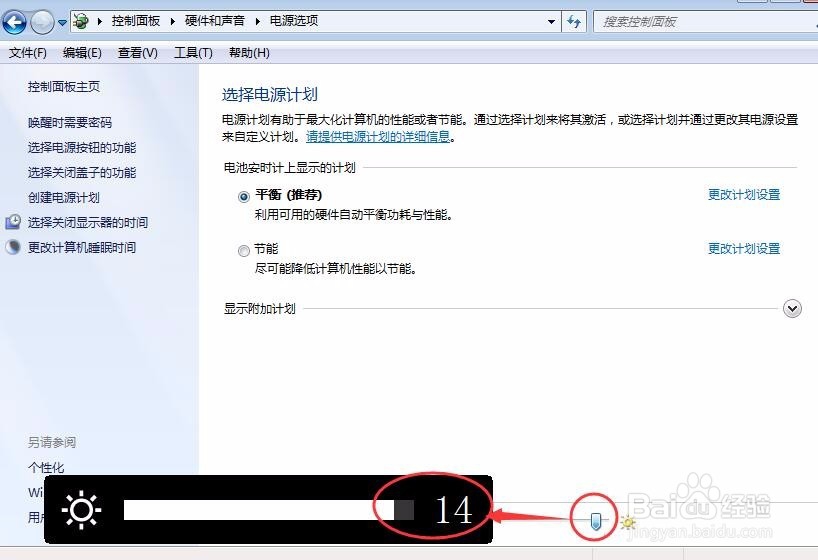Expand arrow after 控制面板 breadcrumb
818x560 pixels.
(x=172, y=21)
